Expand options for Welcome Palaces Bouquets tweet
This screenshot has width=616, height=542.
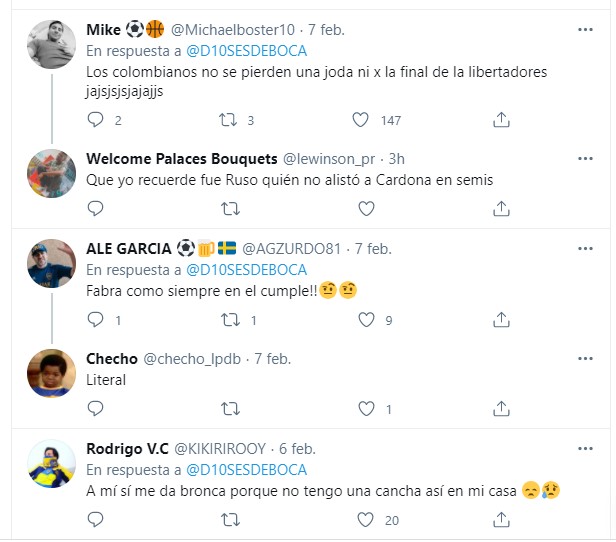pos(585,159)
